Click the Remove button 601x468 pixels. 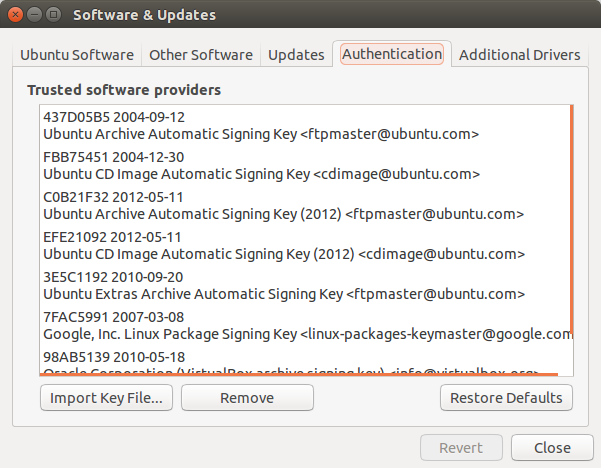click(x=247, y=398)
